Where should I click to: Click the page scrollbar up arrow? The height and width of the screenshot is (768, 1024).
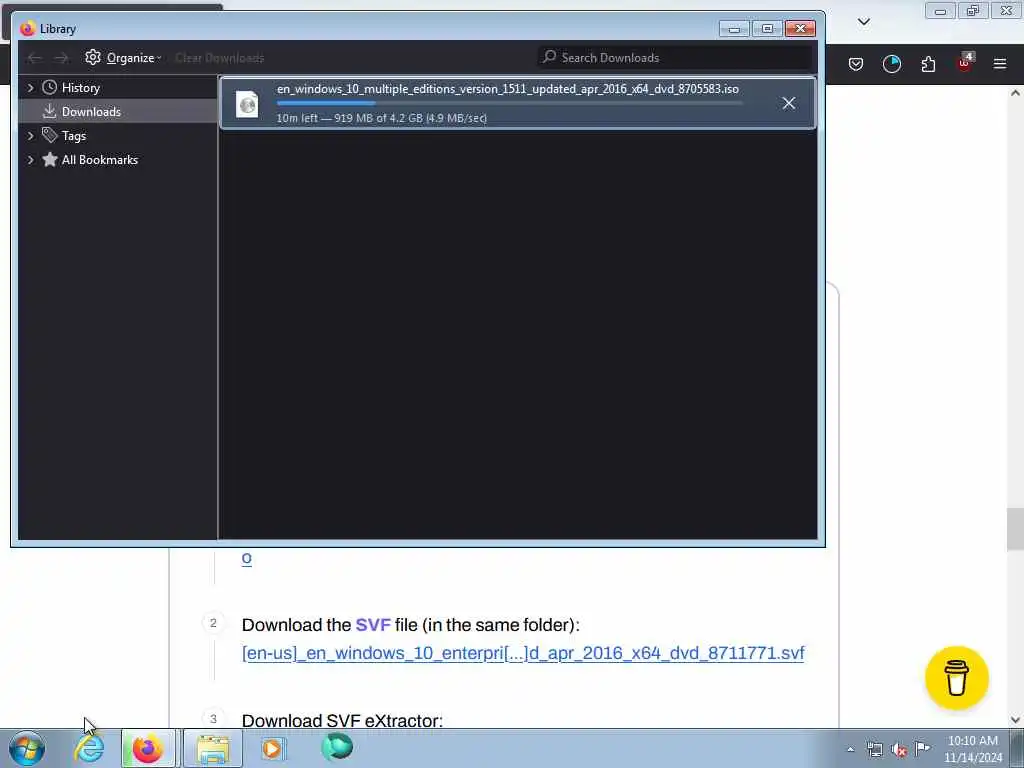pyautogui.click(x=1015, y=93)
